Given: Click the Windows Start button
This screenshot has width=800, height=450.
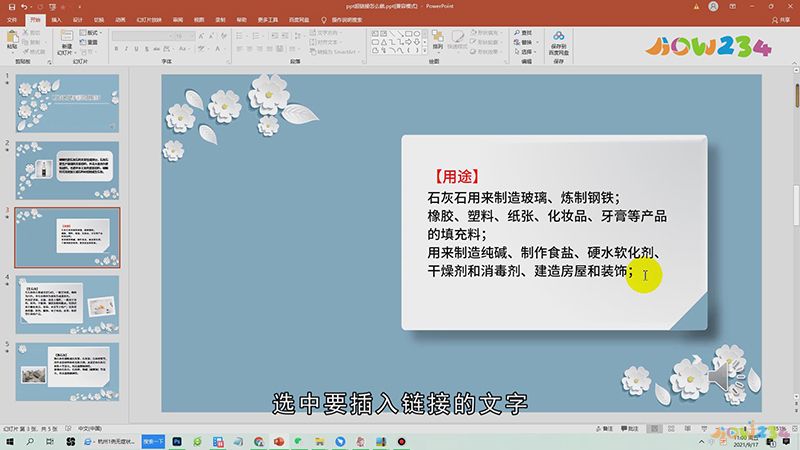Looking at the screenshot, I should click(10, 441).
